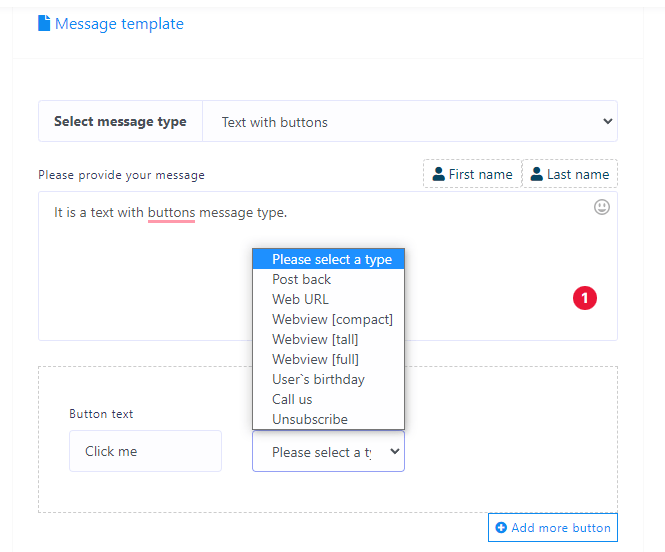Insert the First name variable
The image size is (665, 552).
pyautogui.click(x=472, y=174)
